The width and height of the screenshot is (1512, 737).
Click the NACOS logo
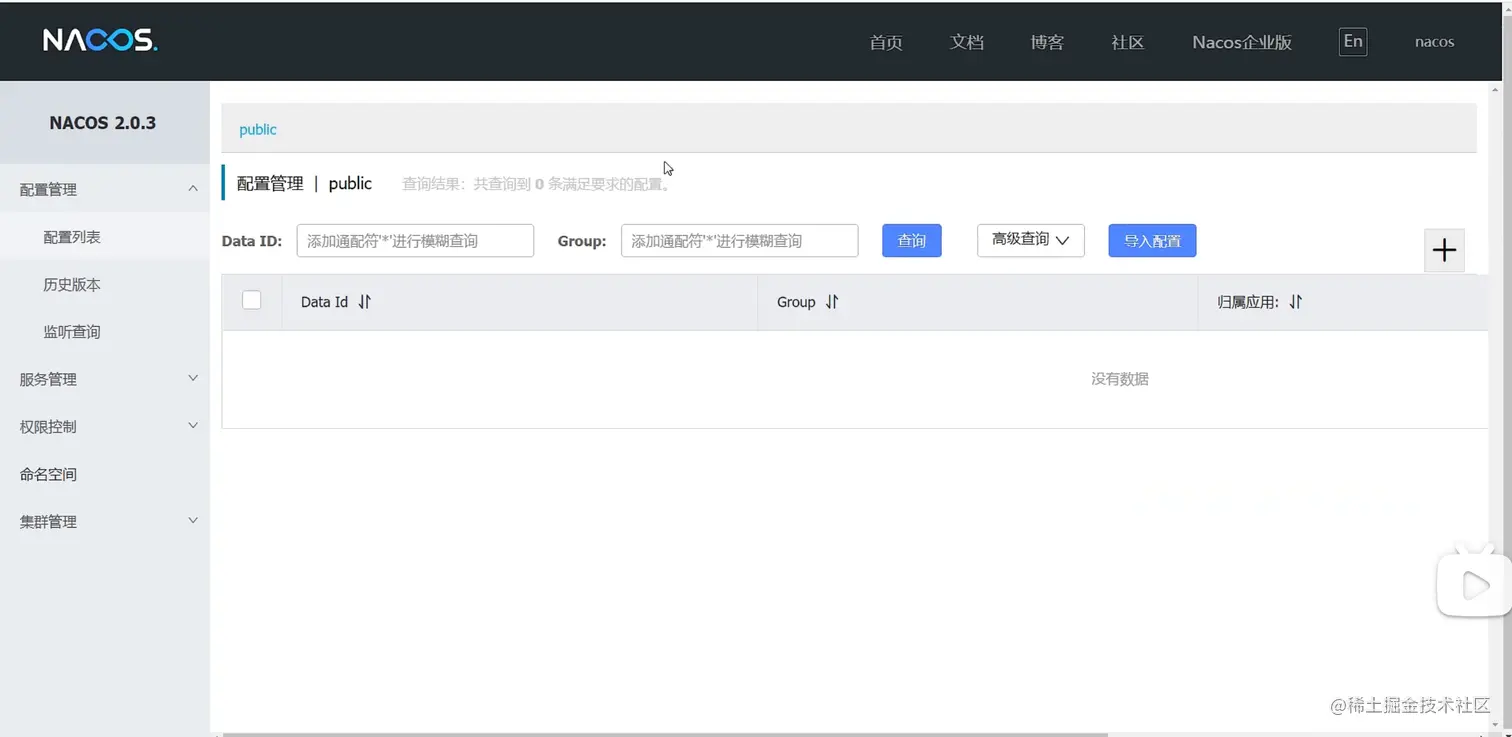click(x=100, y=41)
